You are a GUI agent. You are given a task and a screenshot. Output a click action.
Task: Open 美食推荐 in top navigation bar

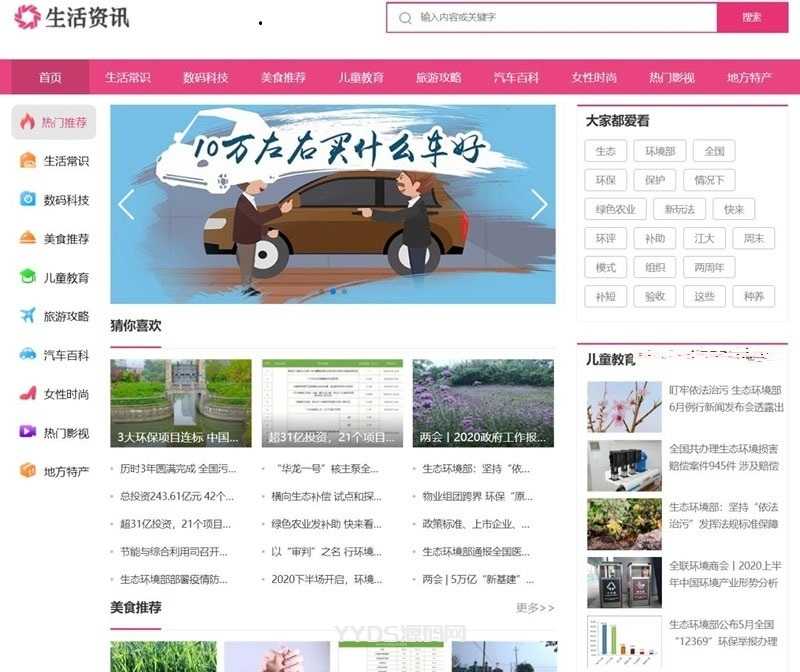(283, 78)
